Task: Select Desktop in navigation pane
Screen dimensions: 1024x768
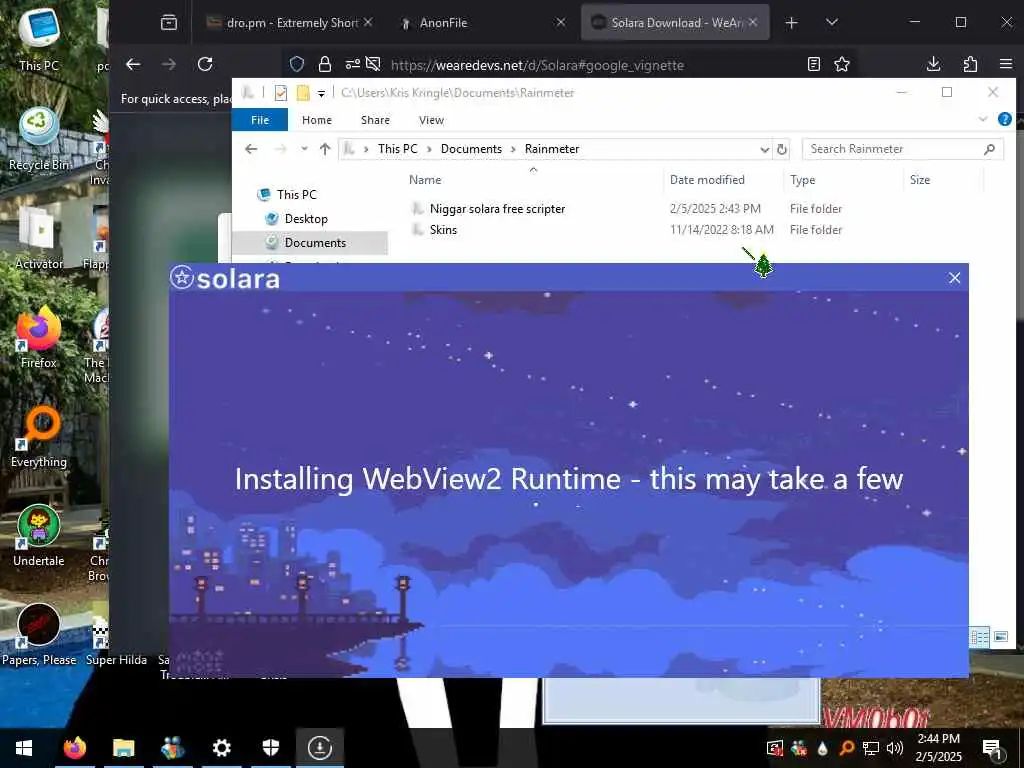Action: tap(305, 219)
